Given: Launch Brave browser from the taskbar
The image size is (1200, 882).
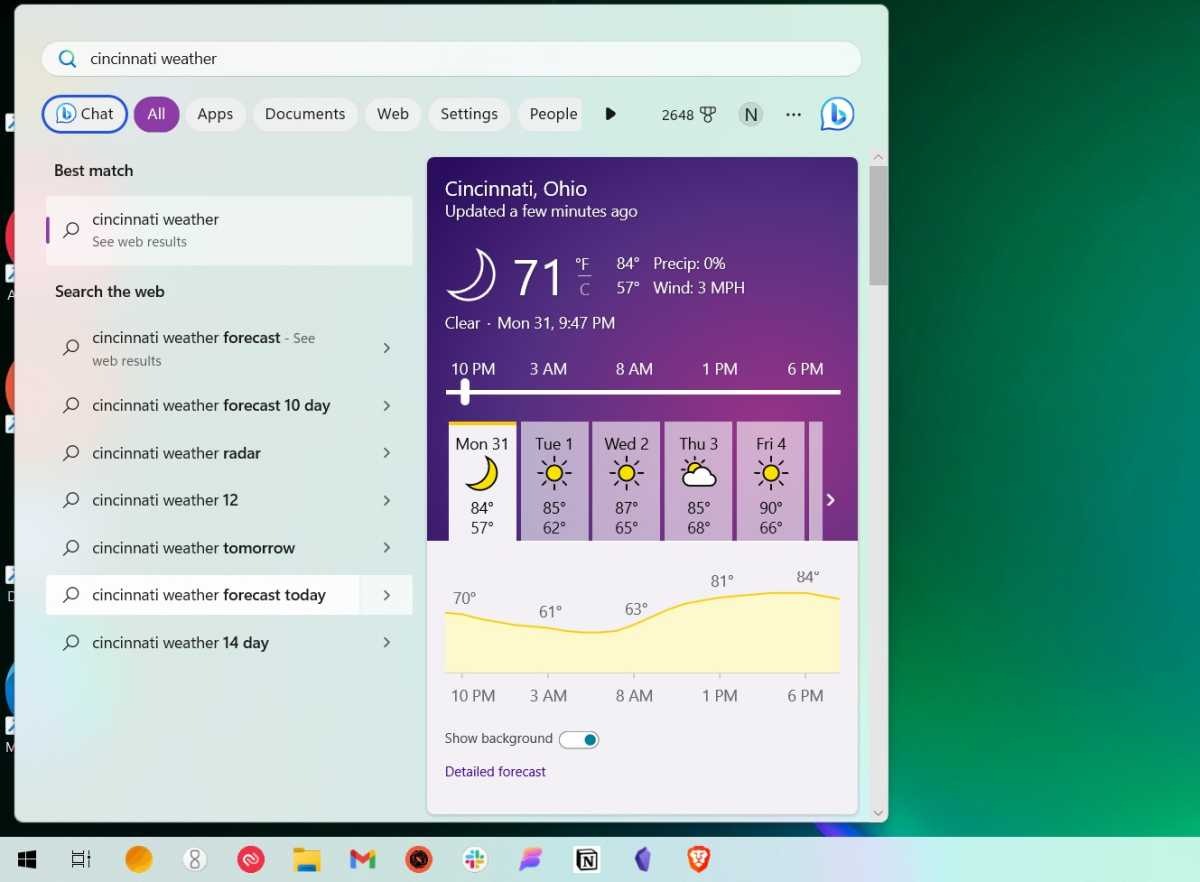Looking at the screenshot, I should point(698,858).
